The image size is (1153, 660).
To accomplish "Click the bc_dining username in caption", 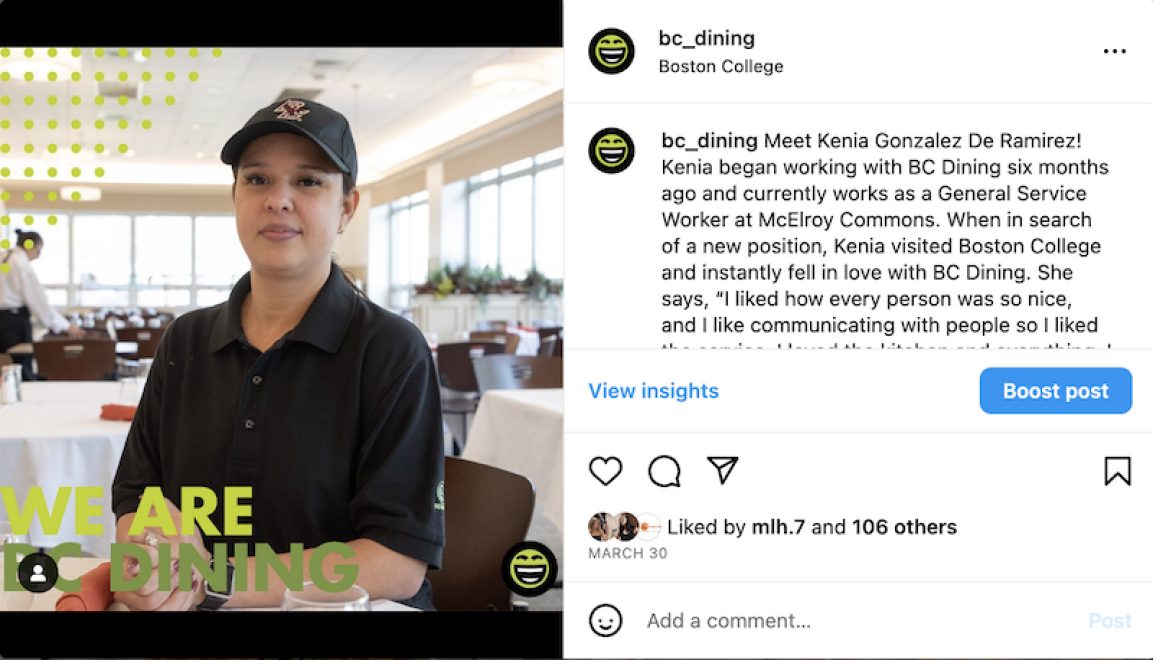I will [709, 140].
